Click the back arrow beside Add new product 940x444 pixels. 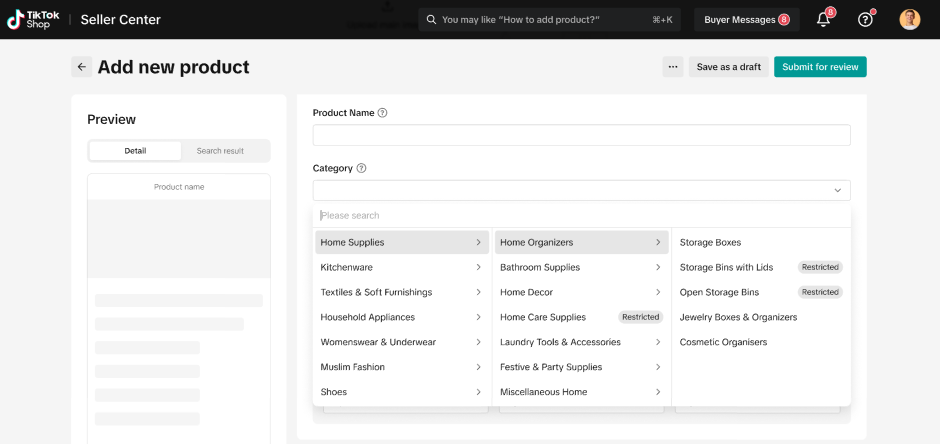81,67
